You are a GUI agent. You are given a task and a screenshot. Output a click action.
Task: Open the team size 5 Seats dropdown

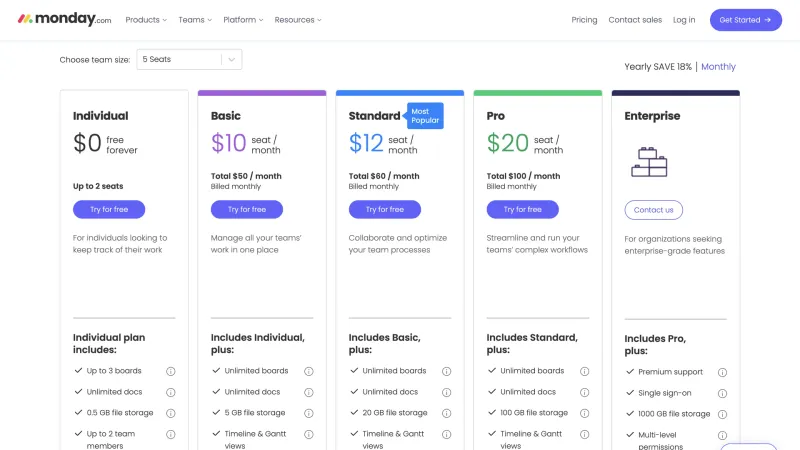(189, 59)
